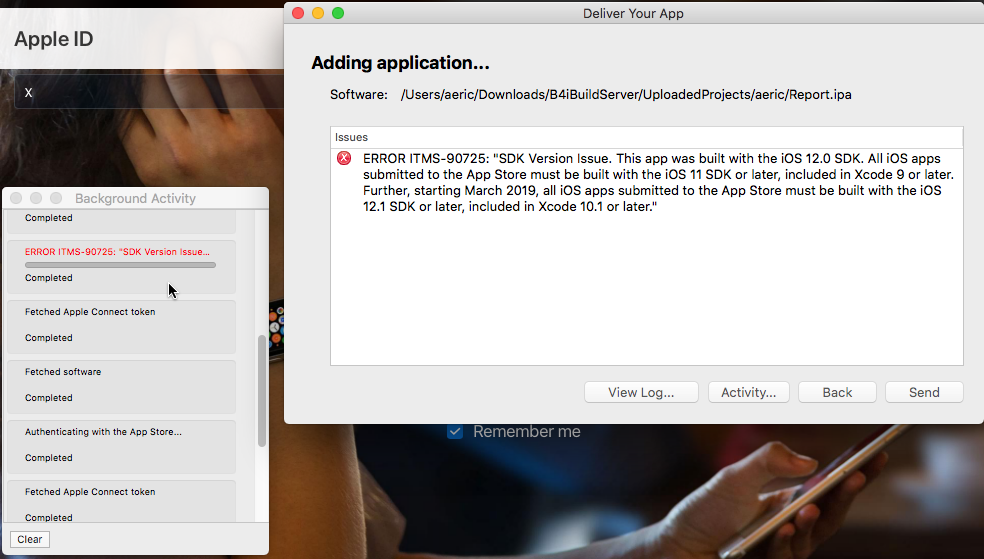
Task: Close the Deliver Your App window
Action: [298, 13]
